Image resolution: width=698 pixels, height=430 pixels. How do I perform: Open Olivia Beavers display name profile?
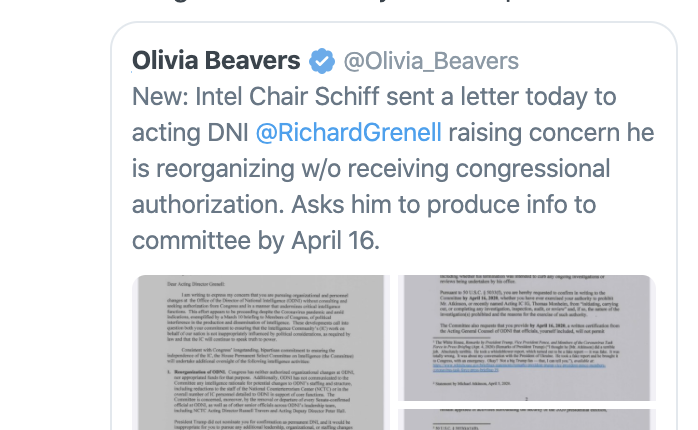(x=216, y=61)
